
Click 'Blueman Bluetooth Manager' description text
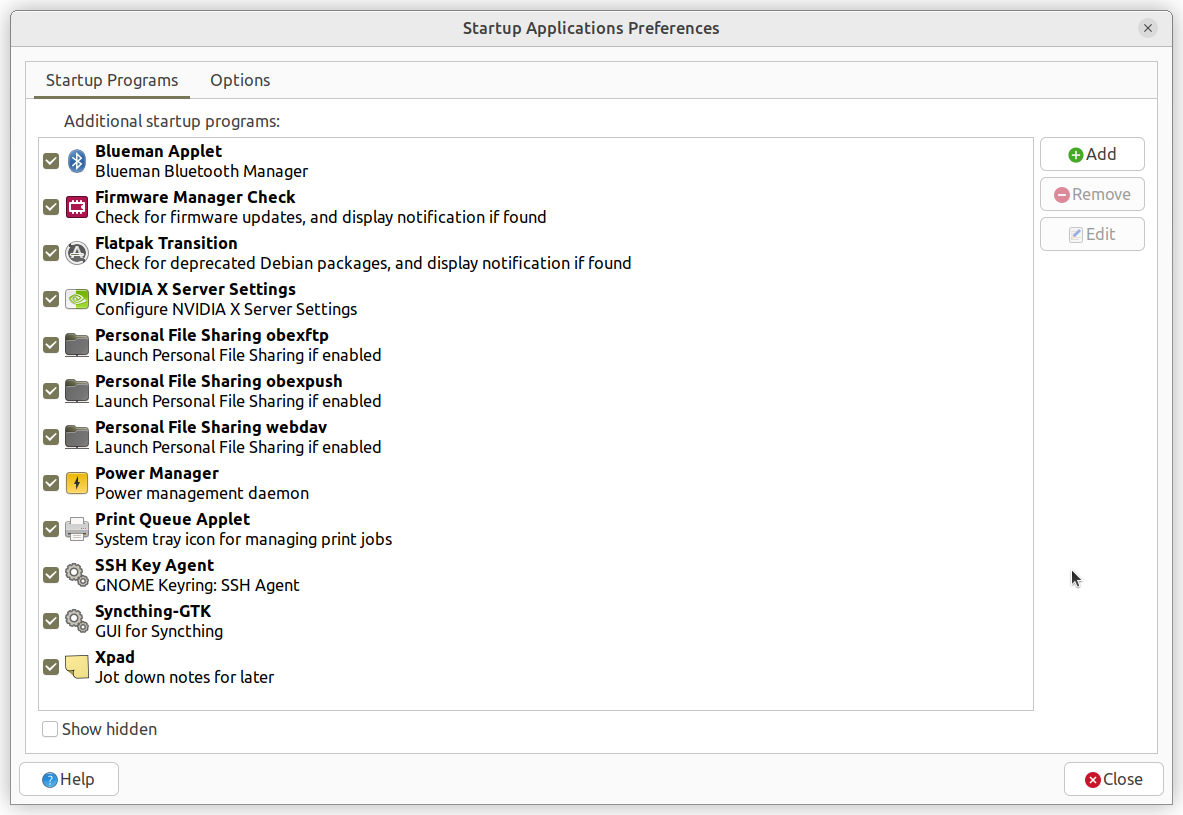[201, 171]
